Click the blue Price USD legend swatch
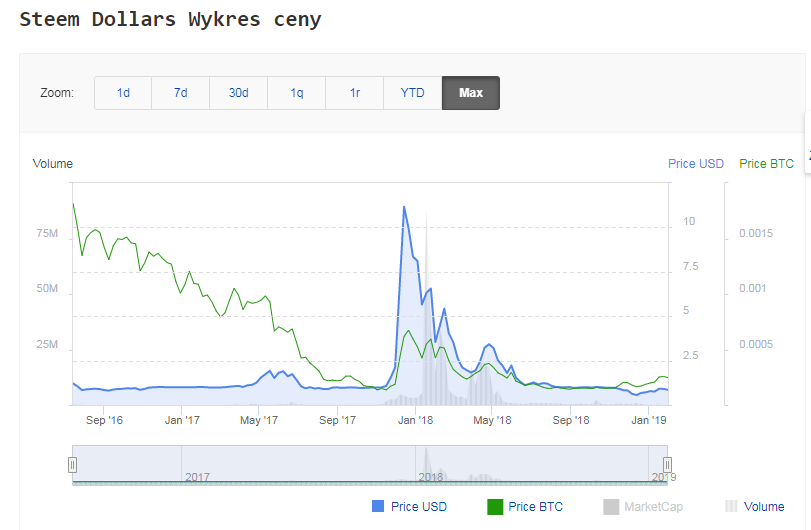Viewport: 811px width, 530px height. 378,506
